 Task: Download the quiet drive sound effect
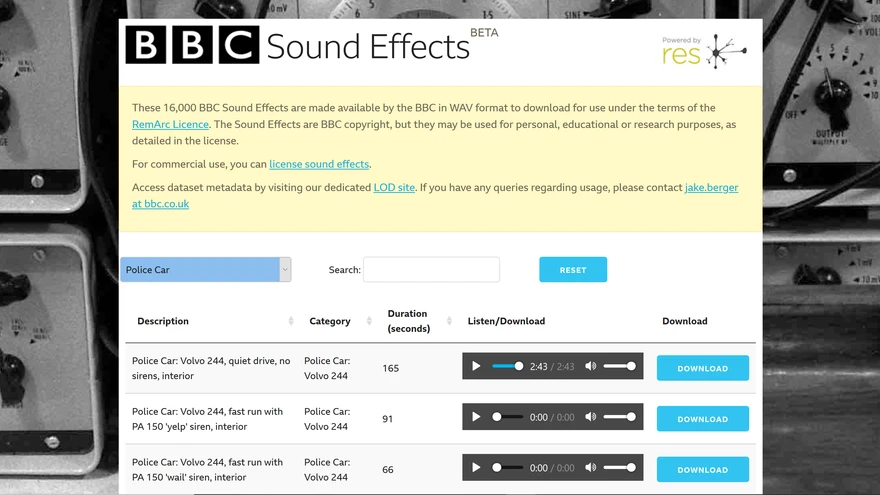tap(702, 368)
